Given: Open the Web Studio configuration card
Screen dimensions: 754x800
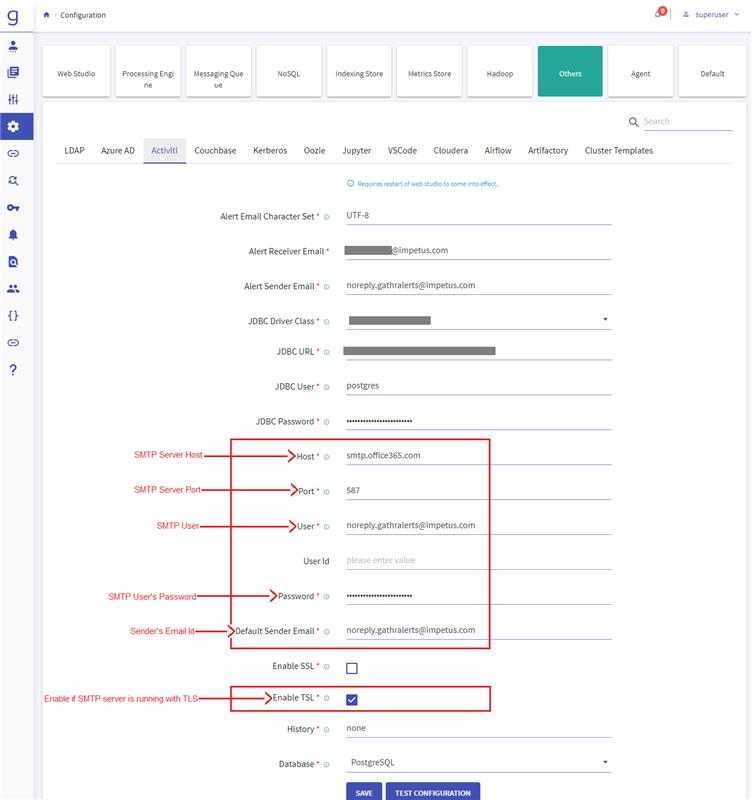Looking at the screenshot, I should coord(76,71).
